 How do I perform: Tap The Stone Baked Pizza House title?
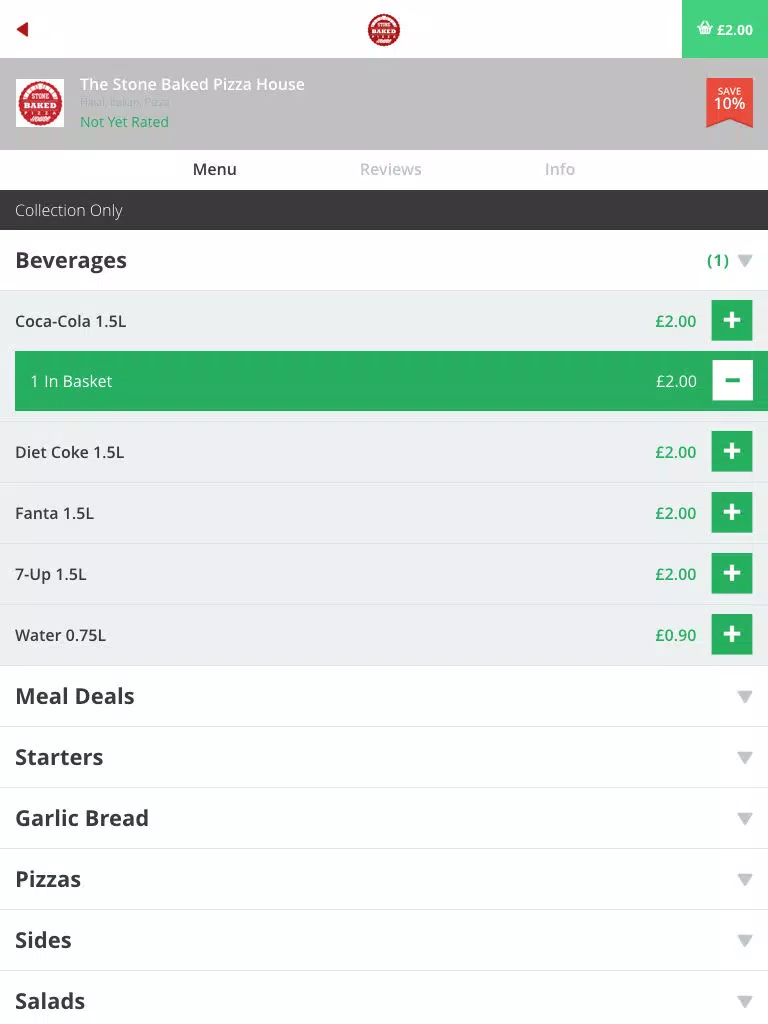(192, 84)
